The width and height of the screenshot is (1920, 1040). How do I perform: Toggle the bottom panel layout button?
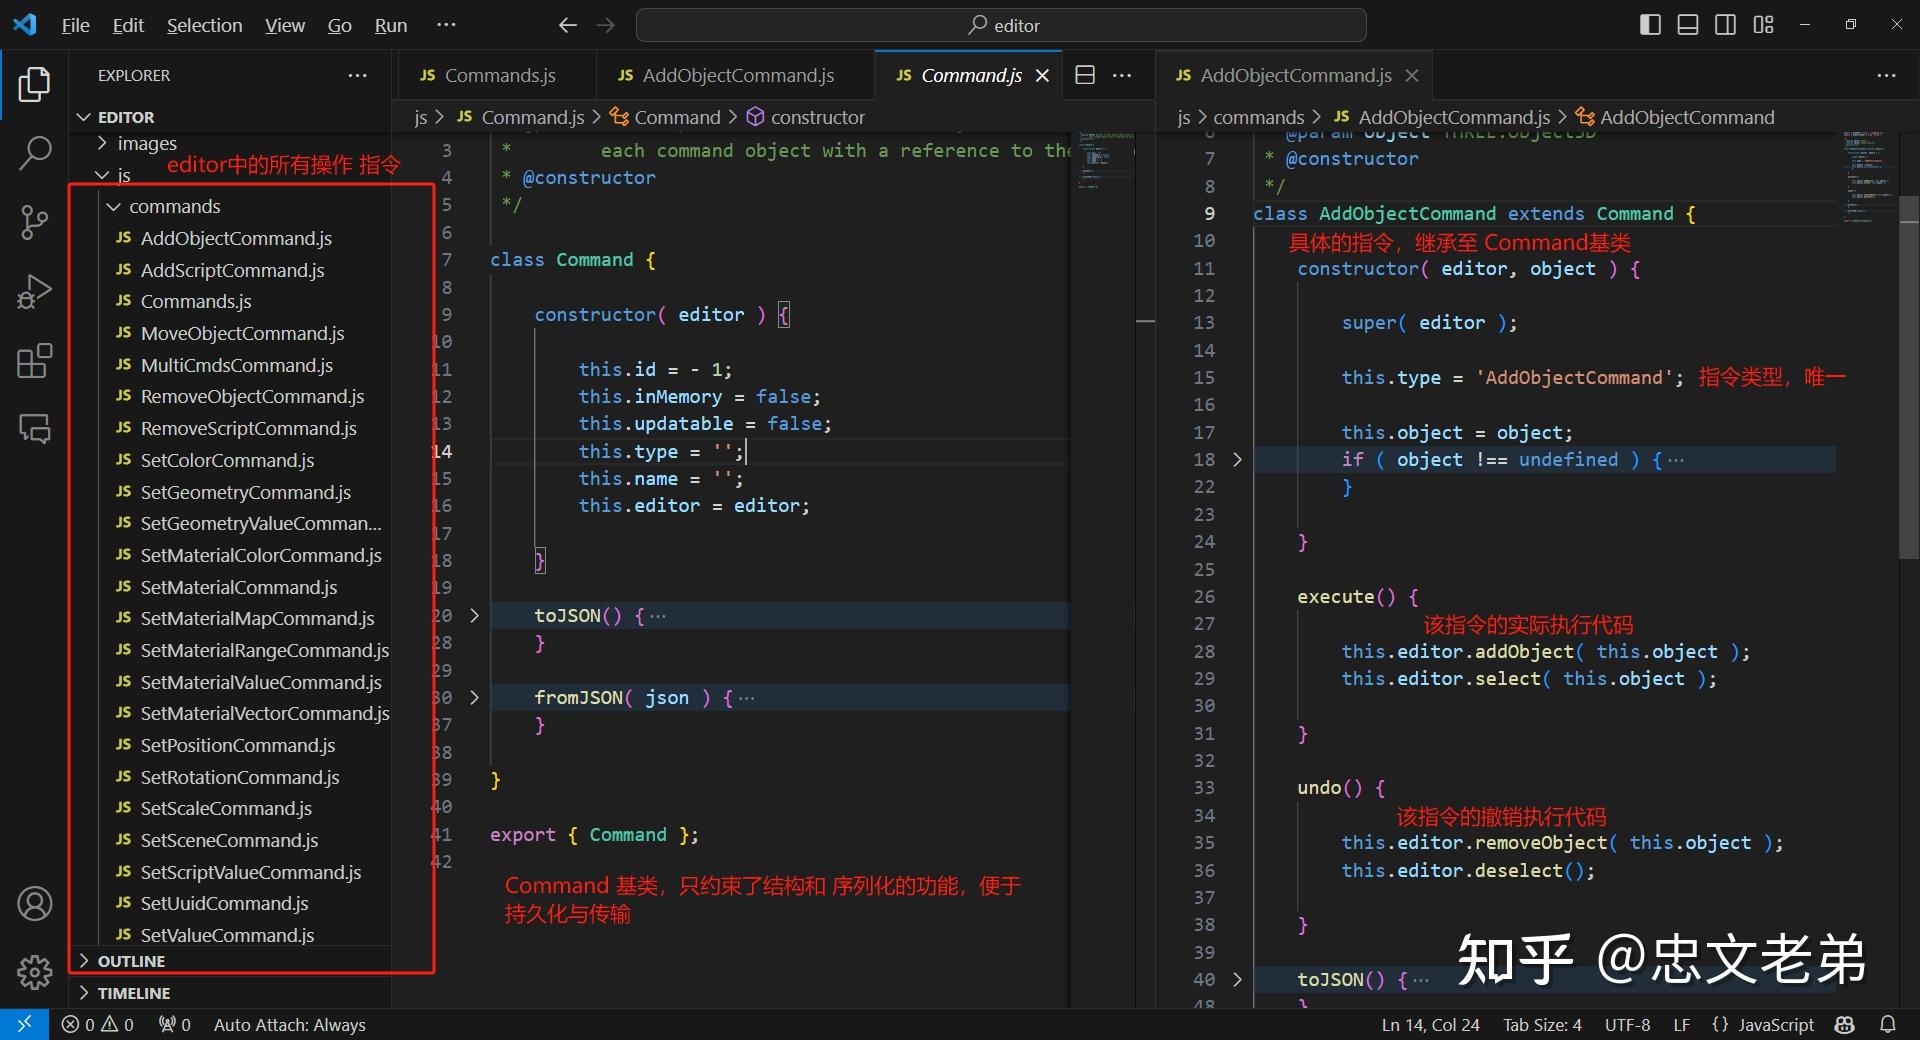tap(1688, 25)
